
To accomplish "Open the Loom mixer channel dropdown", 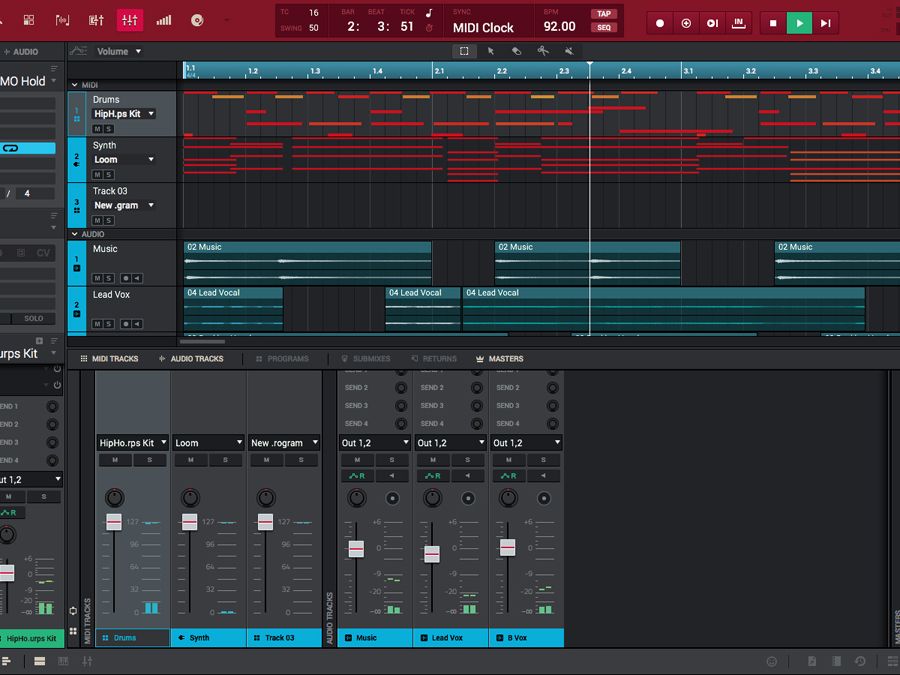I will pyautogui.click(x=208, y=443).
